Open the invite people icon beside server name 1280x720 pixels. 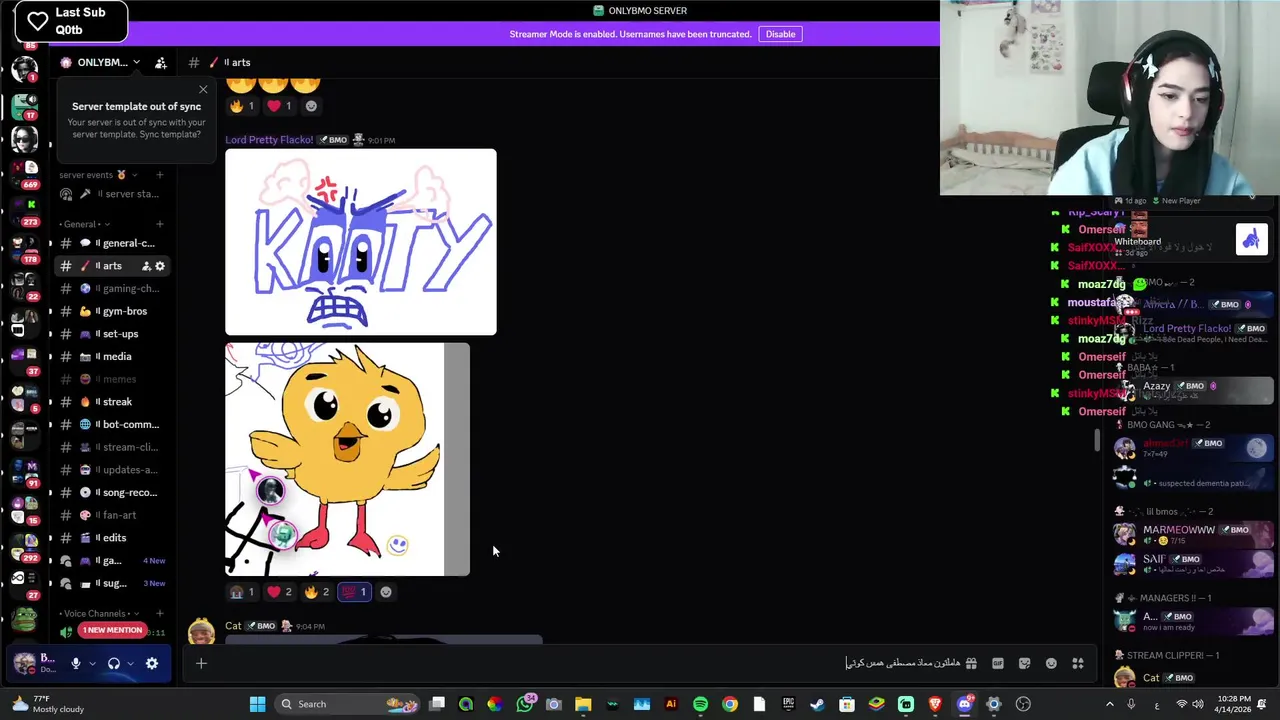pyautogui.click(x=161, y=62)
